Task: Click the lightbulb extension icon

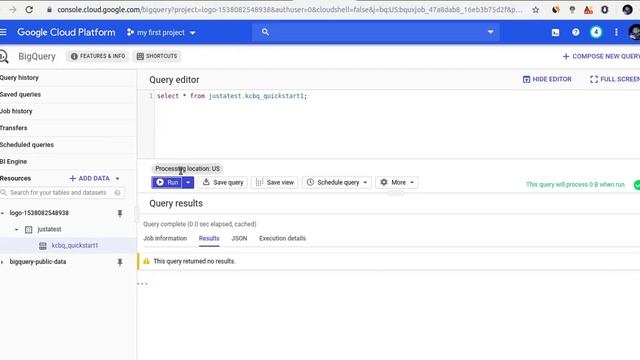Action: [572, 10]
